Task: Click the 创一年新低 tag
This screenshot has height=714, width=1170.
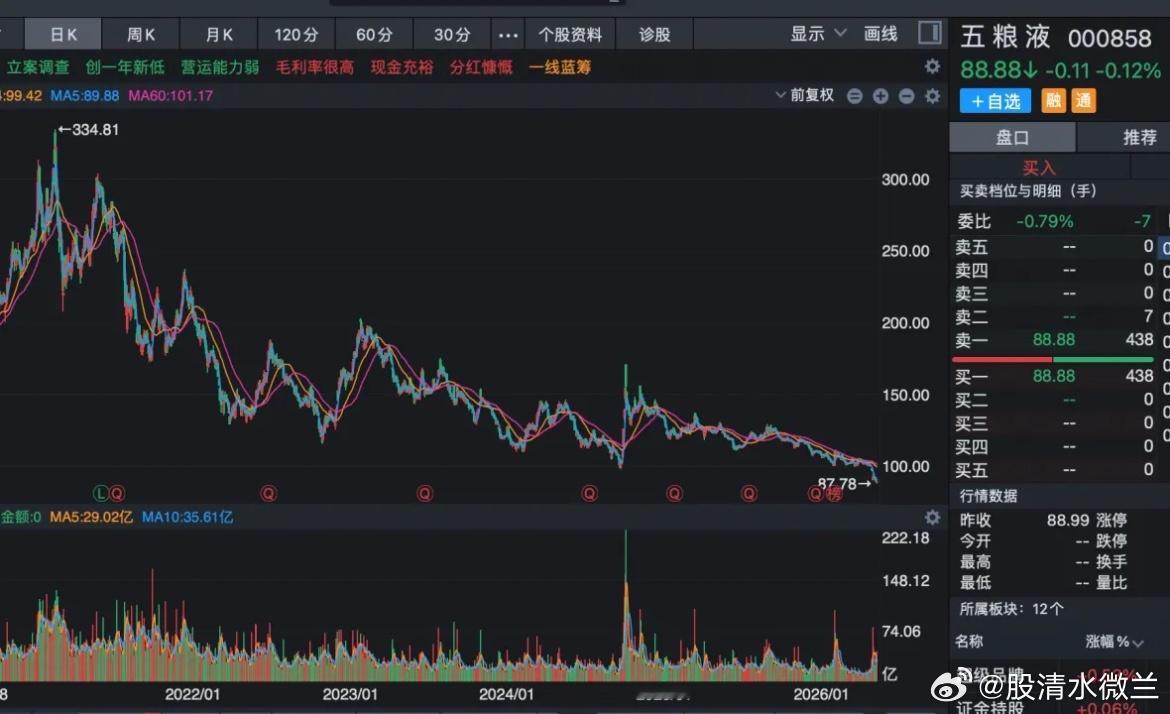Action: tap(125, 67)
